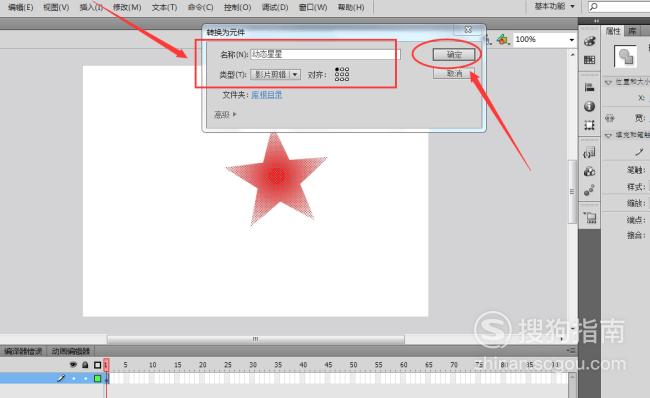Open the 基本功能 workspace dropdown

point(554,6)
